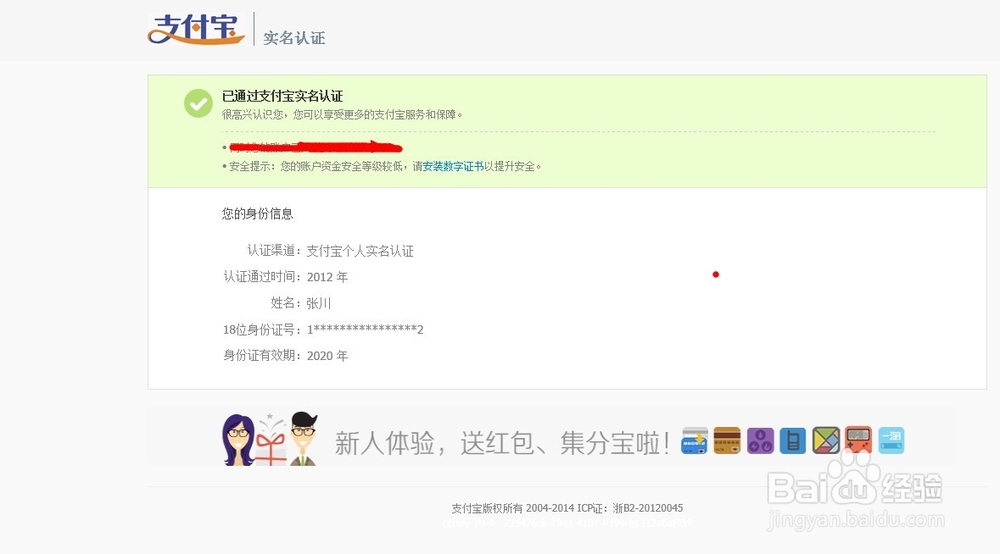Click the 安全提示 security tip line
Screen dimensions: 1000x554
(x=382, y=166)
